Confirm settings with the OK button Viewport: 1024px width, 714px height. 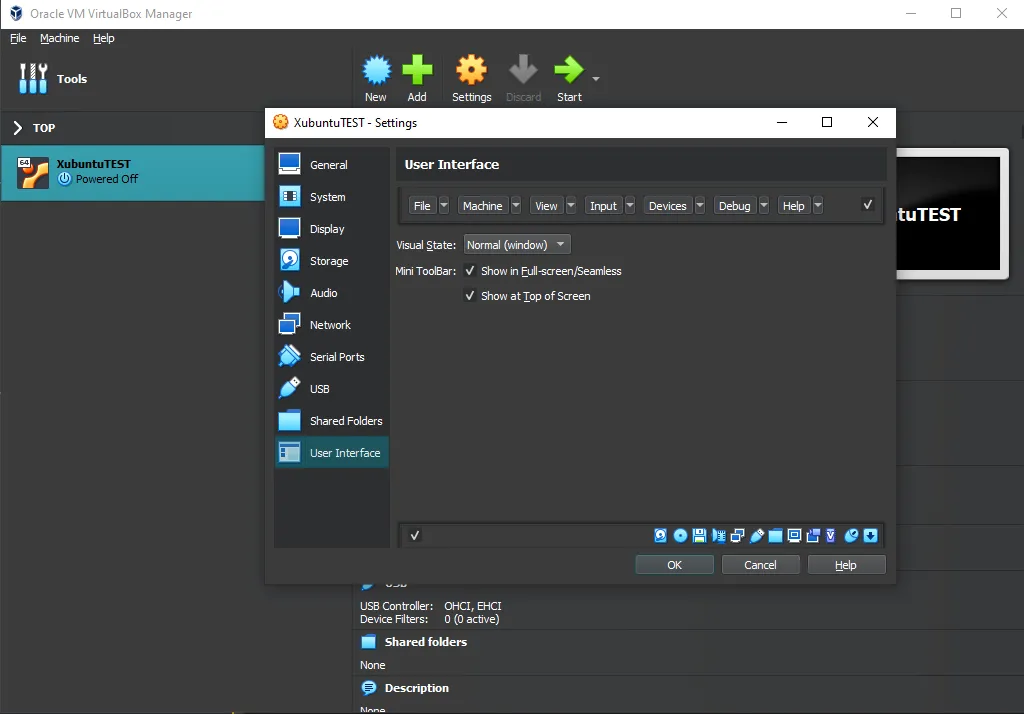point(674,564)
